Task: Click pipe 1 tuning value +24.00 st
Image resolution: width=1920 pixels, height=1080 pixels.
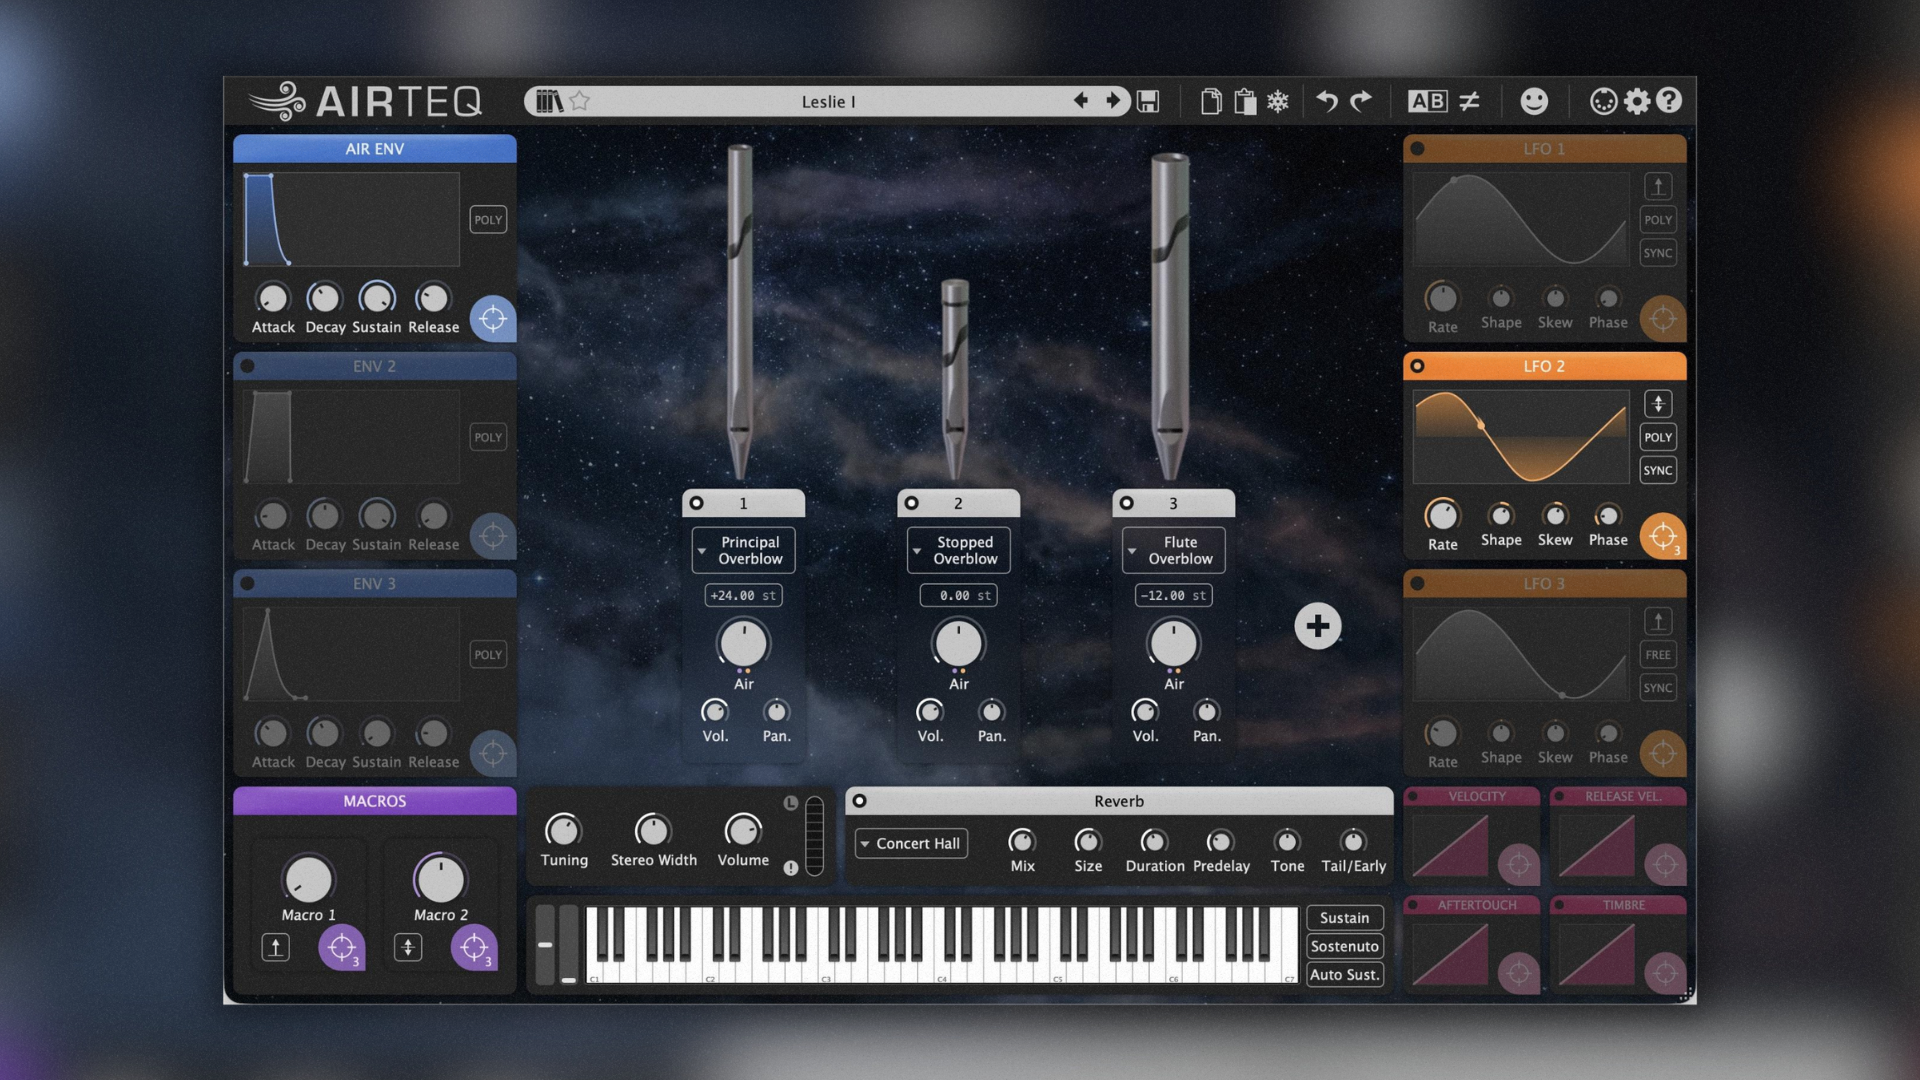Action: click(743, 595)
